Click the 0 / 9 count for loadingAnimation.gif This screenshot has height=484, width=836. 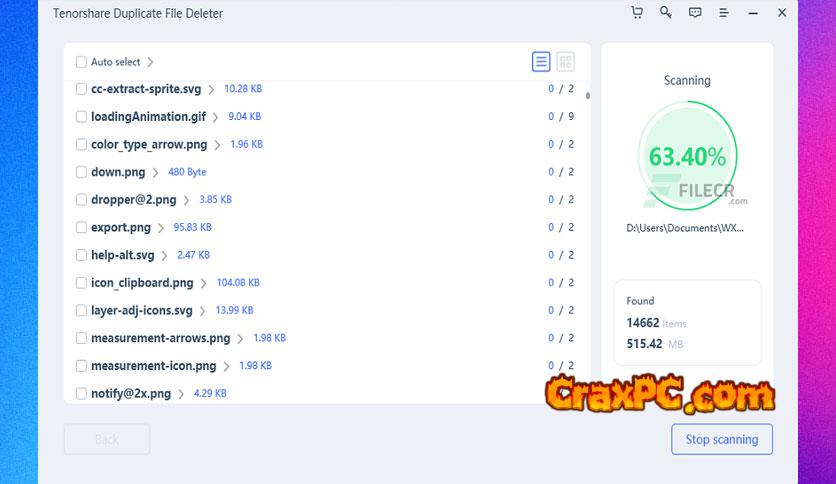[x=561, y=116]
